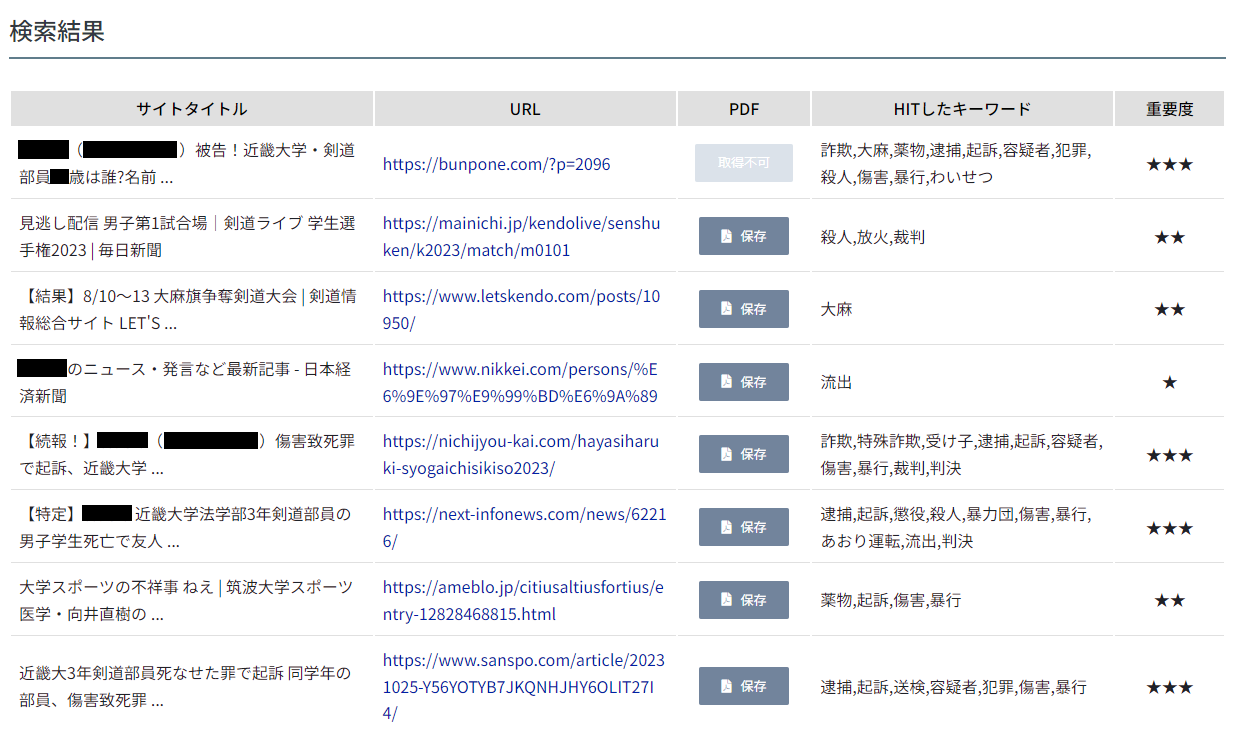This screenshot has width=1235, height=729.
Task: Click the URL column header
Action: click(x=525, y=109)
